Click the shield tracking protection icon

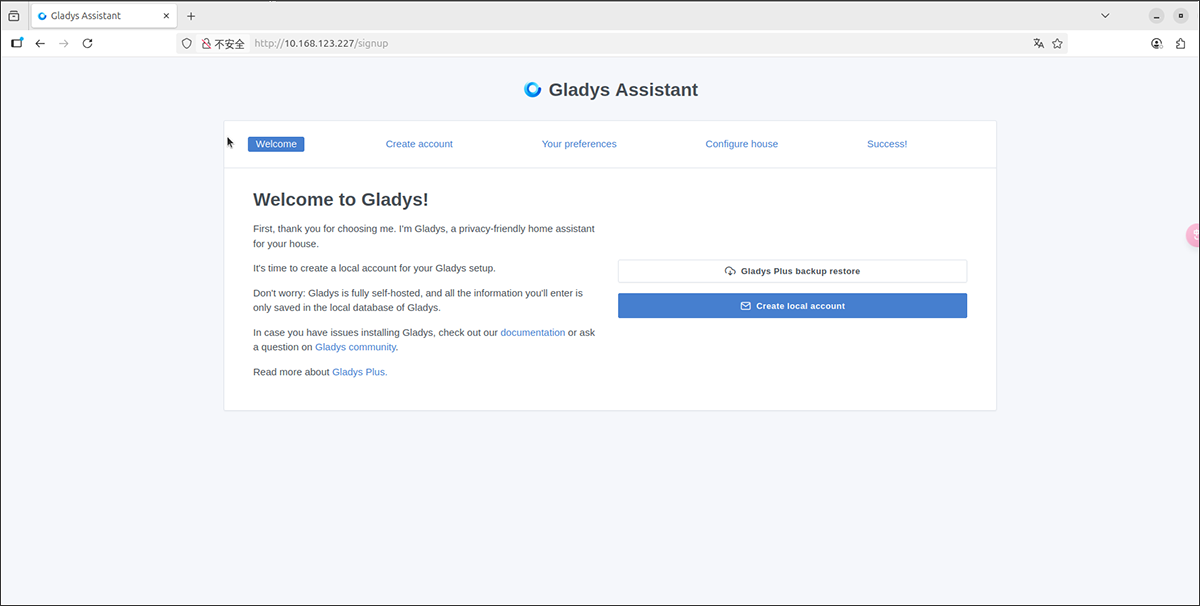186,44
